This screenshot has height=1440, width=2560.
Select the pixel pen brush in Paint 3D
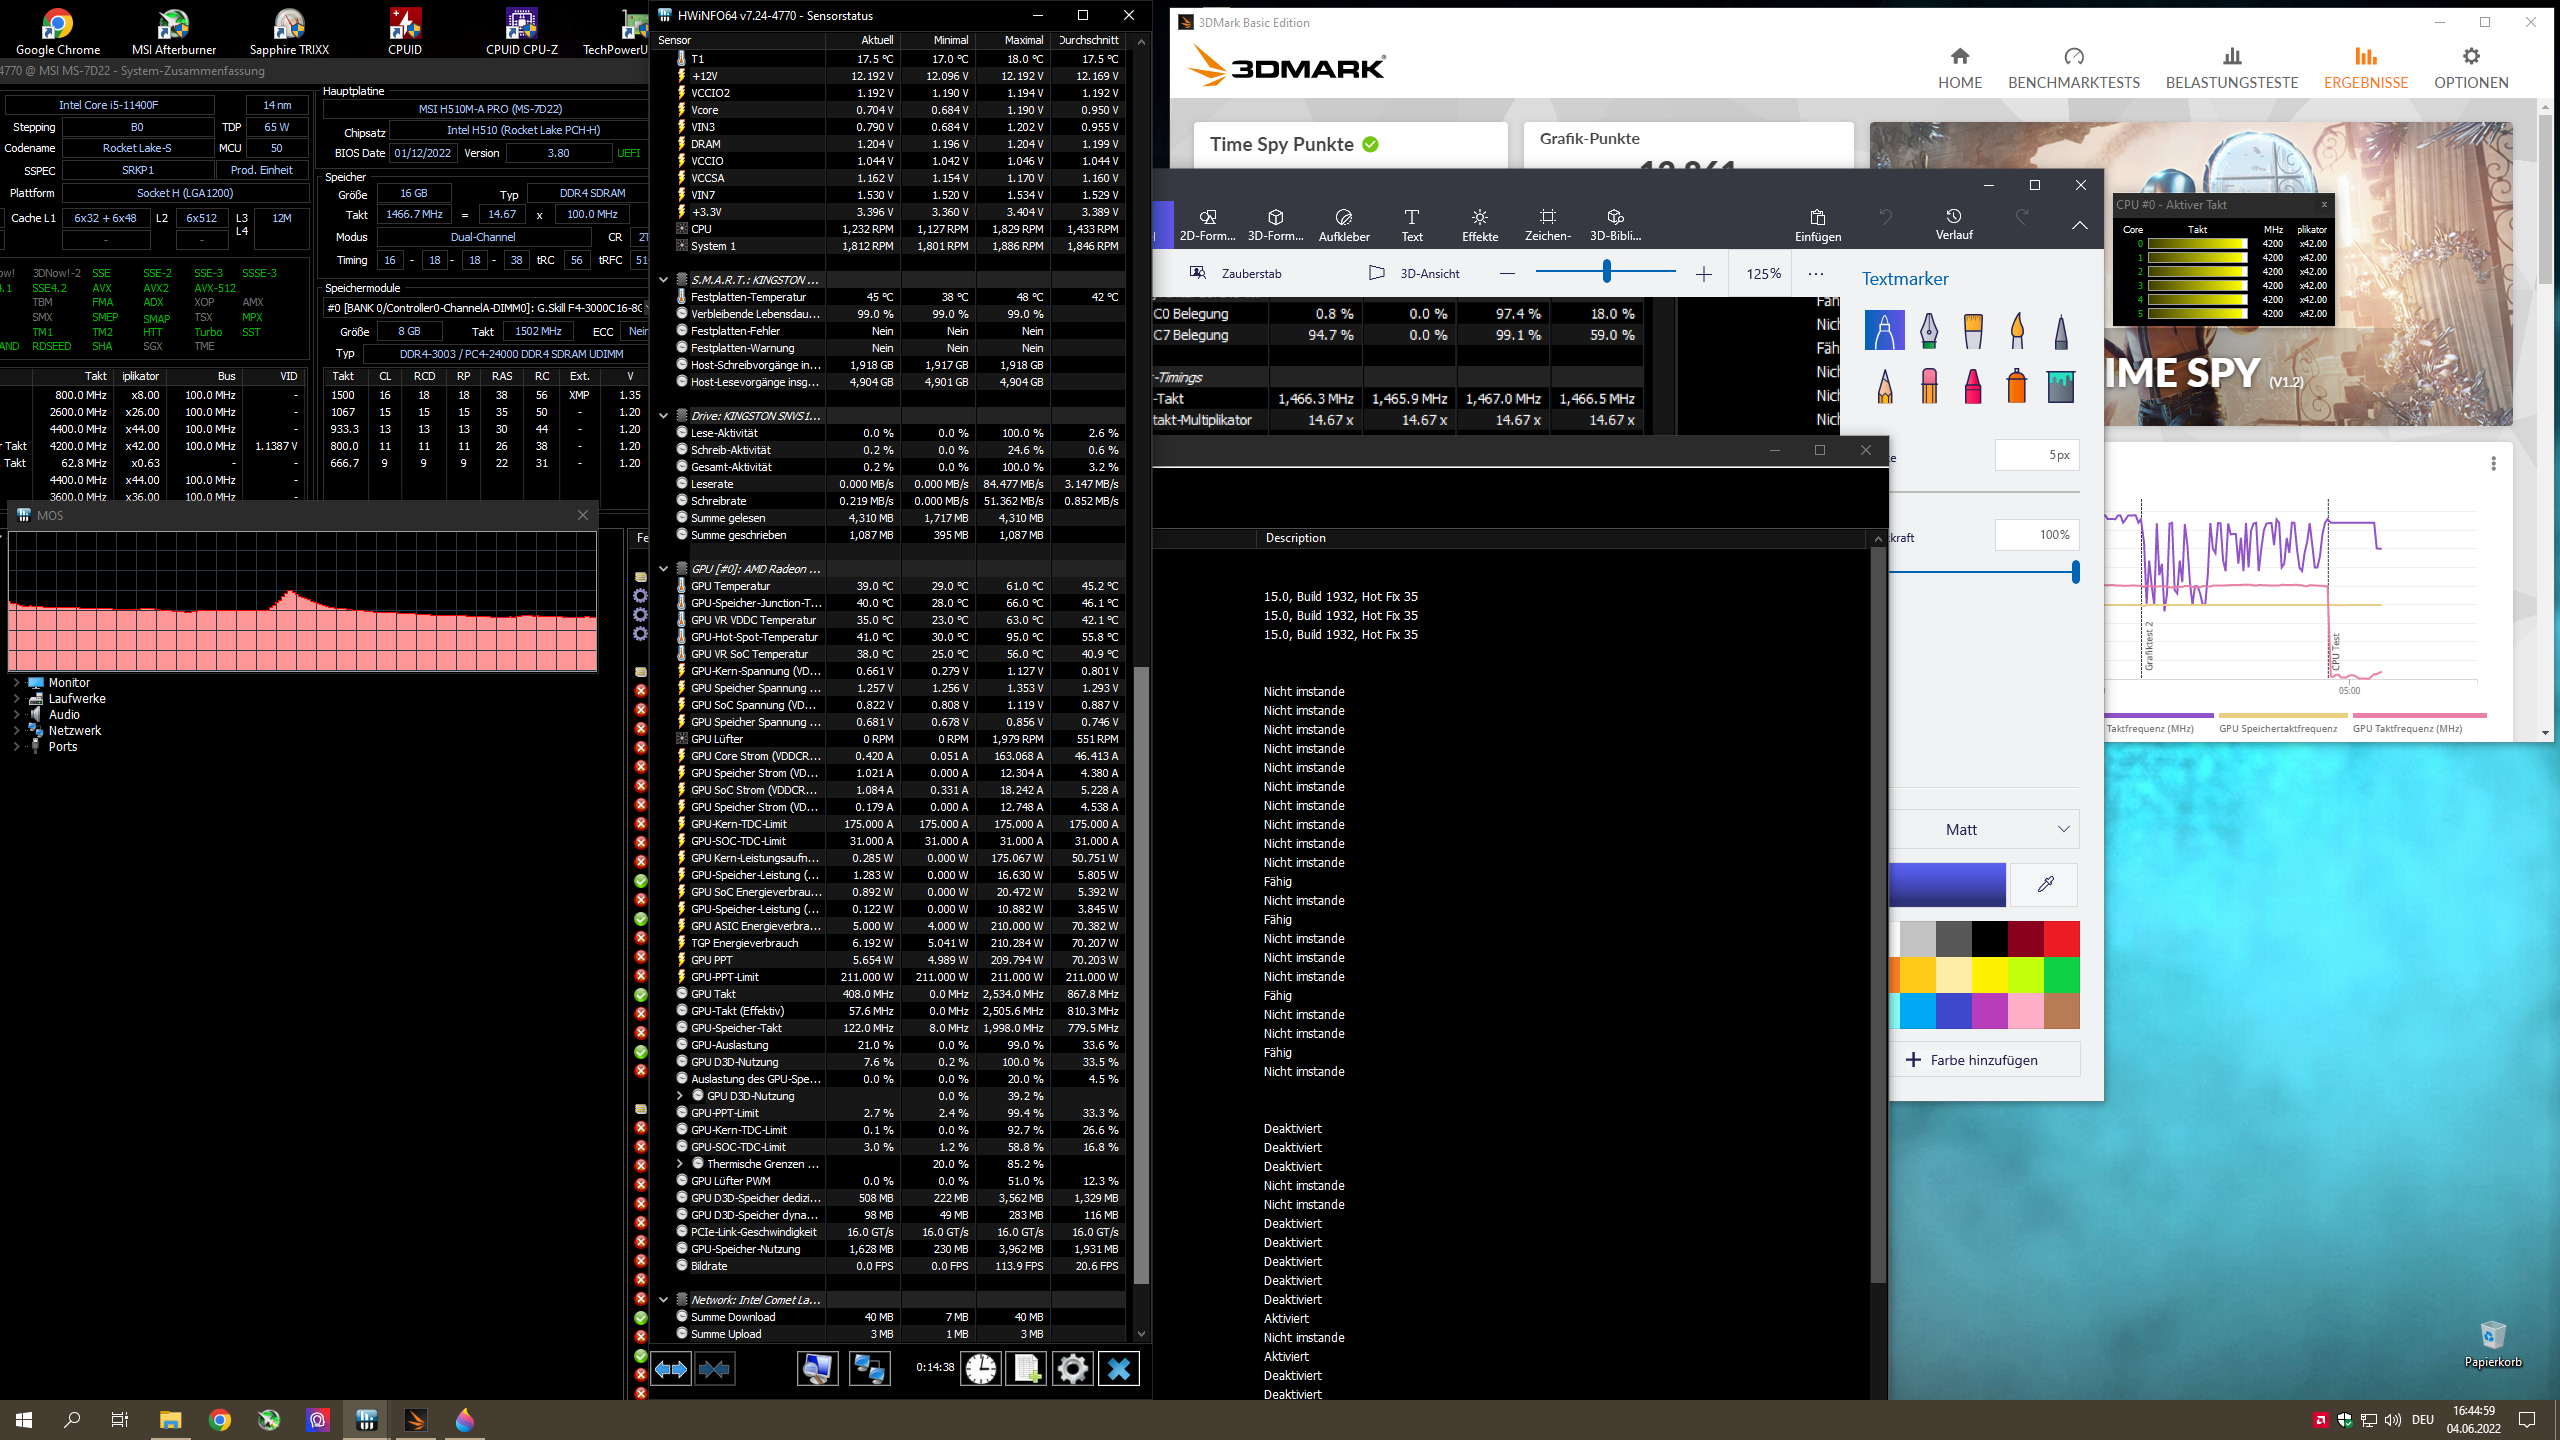coord(2061,330)
